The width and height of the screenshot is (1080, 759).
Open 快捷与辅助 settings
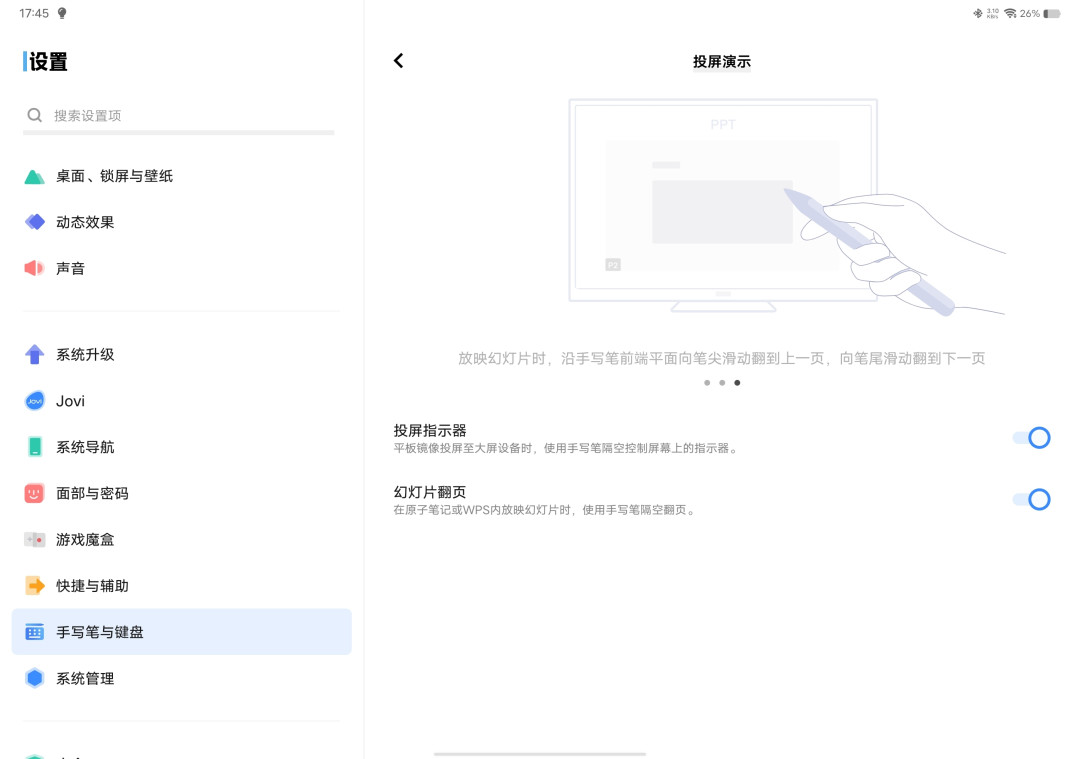tap(182, 585)
